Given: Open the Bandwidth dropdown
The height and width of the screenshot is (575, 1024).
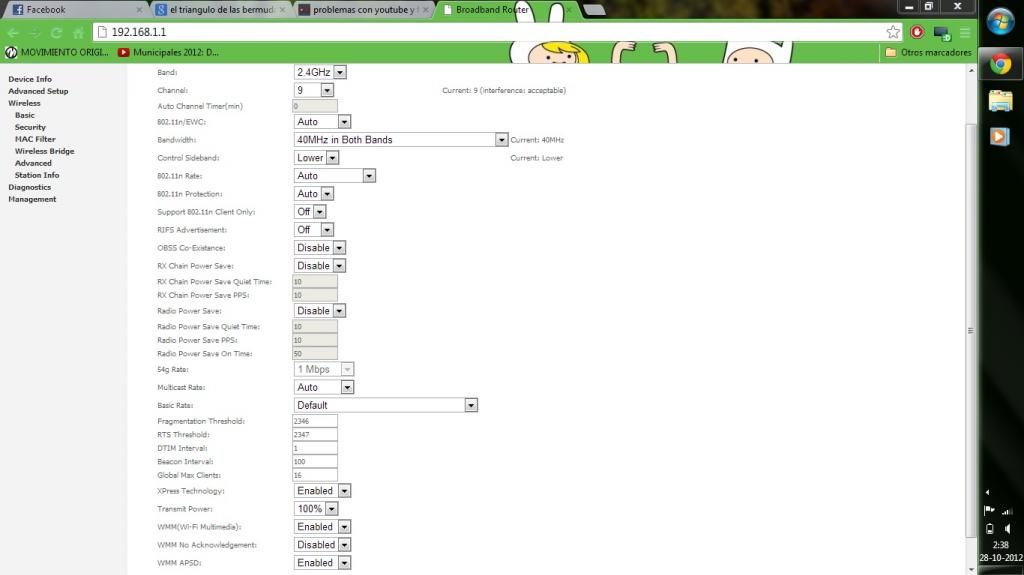Looking at the screenshot, I should 400,140.
